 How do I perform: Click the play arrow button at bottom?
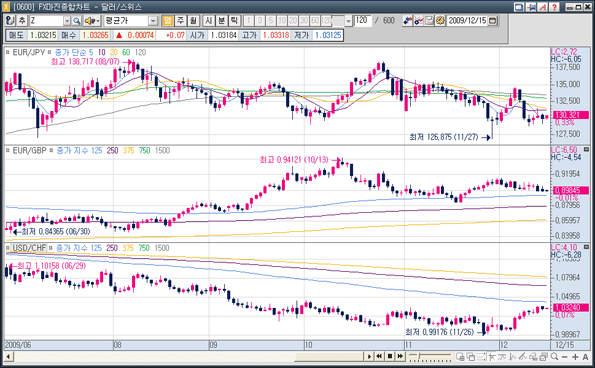[x=369, y=356]
